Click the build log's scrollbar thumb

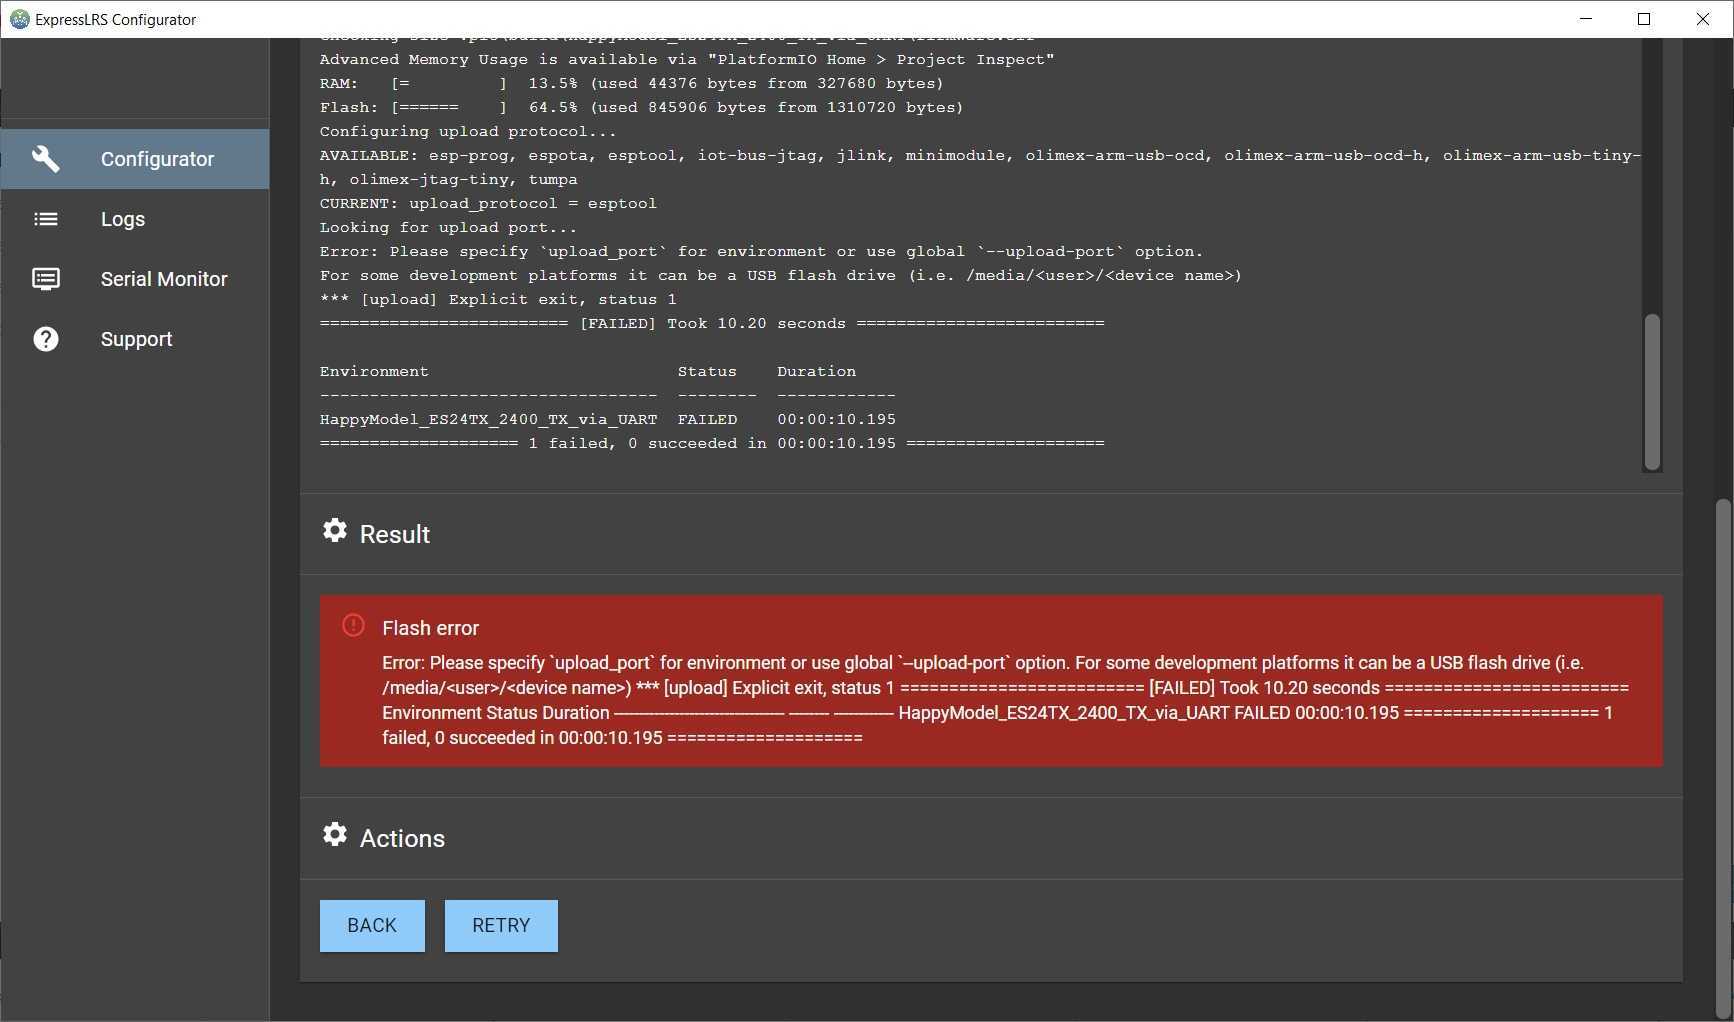point(1652,391)
